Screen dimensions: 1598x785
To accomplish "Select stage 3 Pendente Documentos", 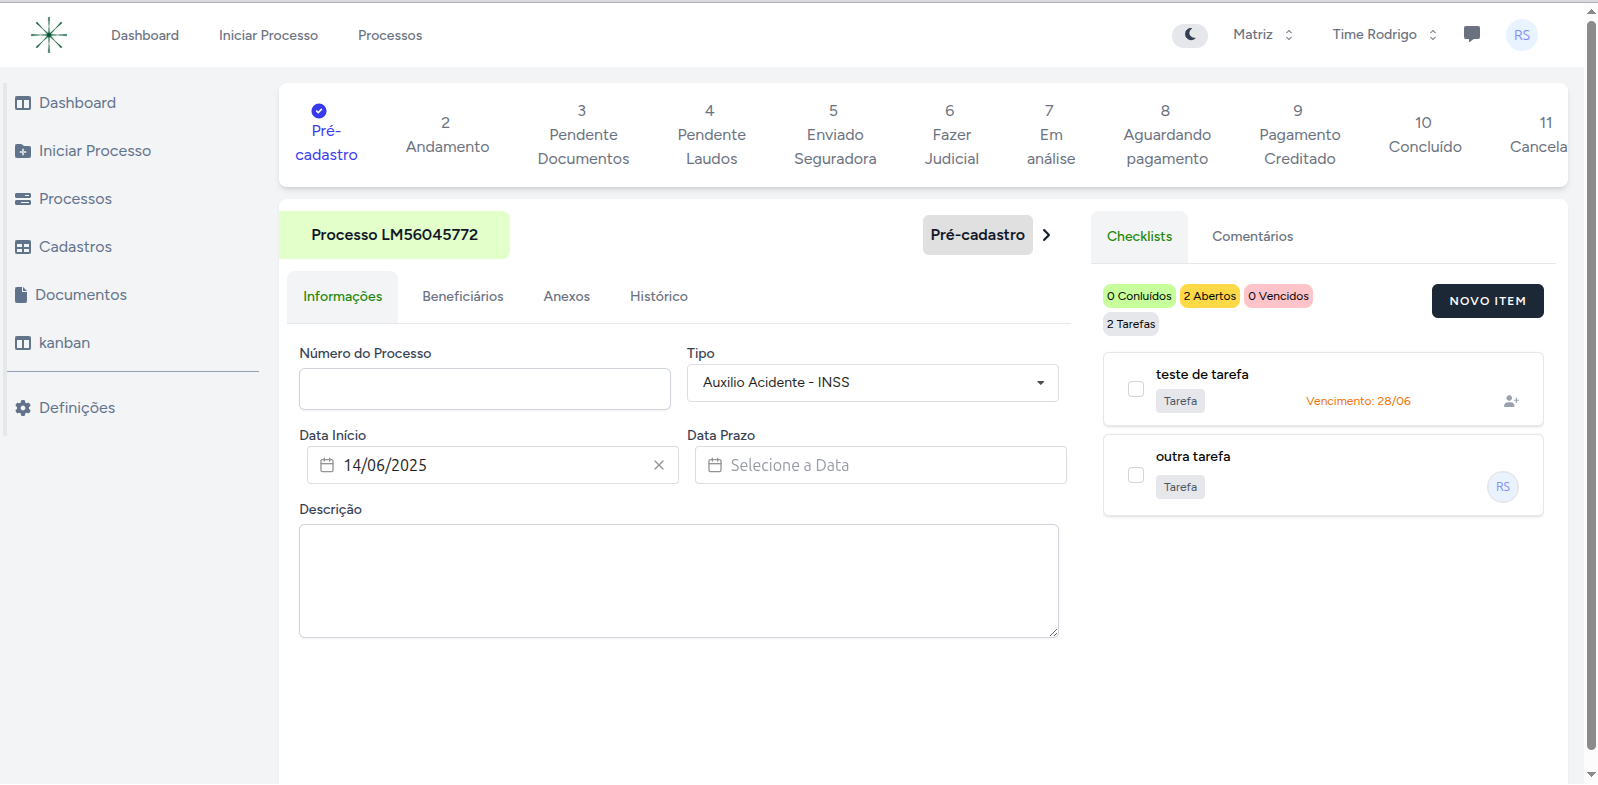I will [583, 135].
